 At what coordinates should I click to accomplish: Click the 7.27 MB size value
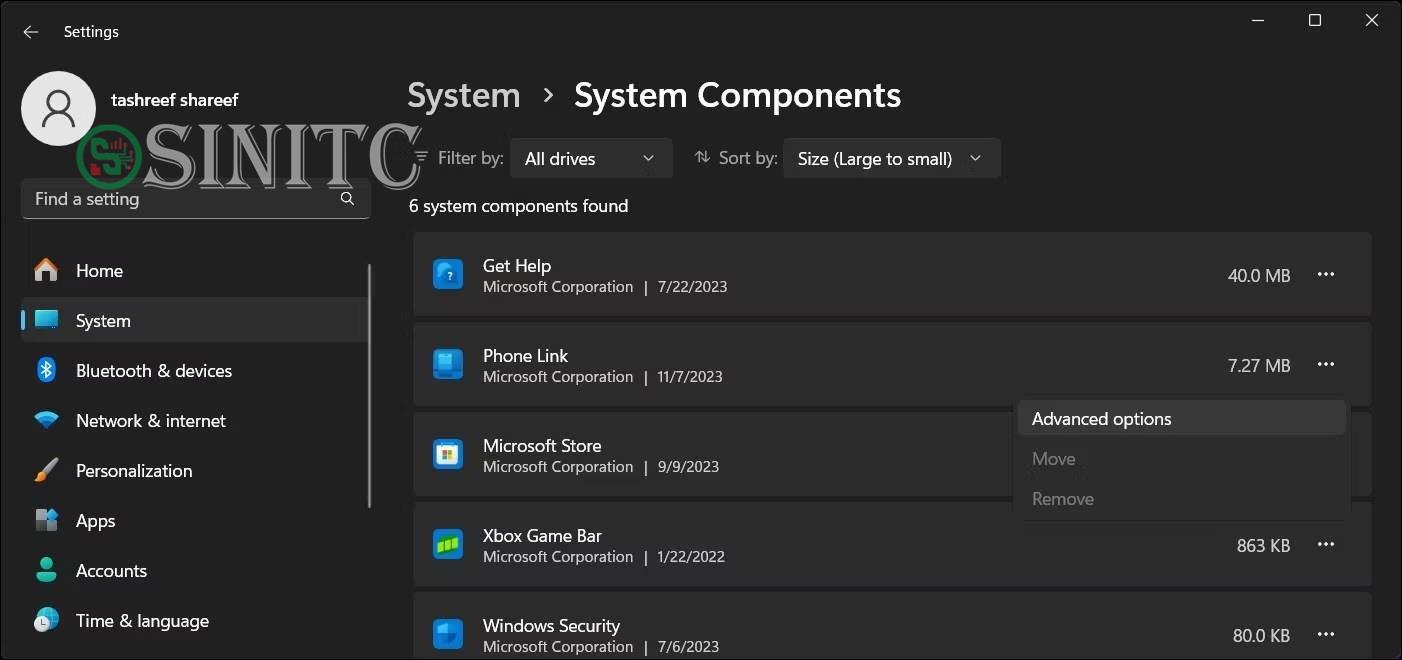pyautogui.click(x=1259, y=365)
